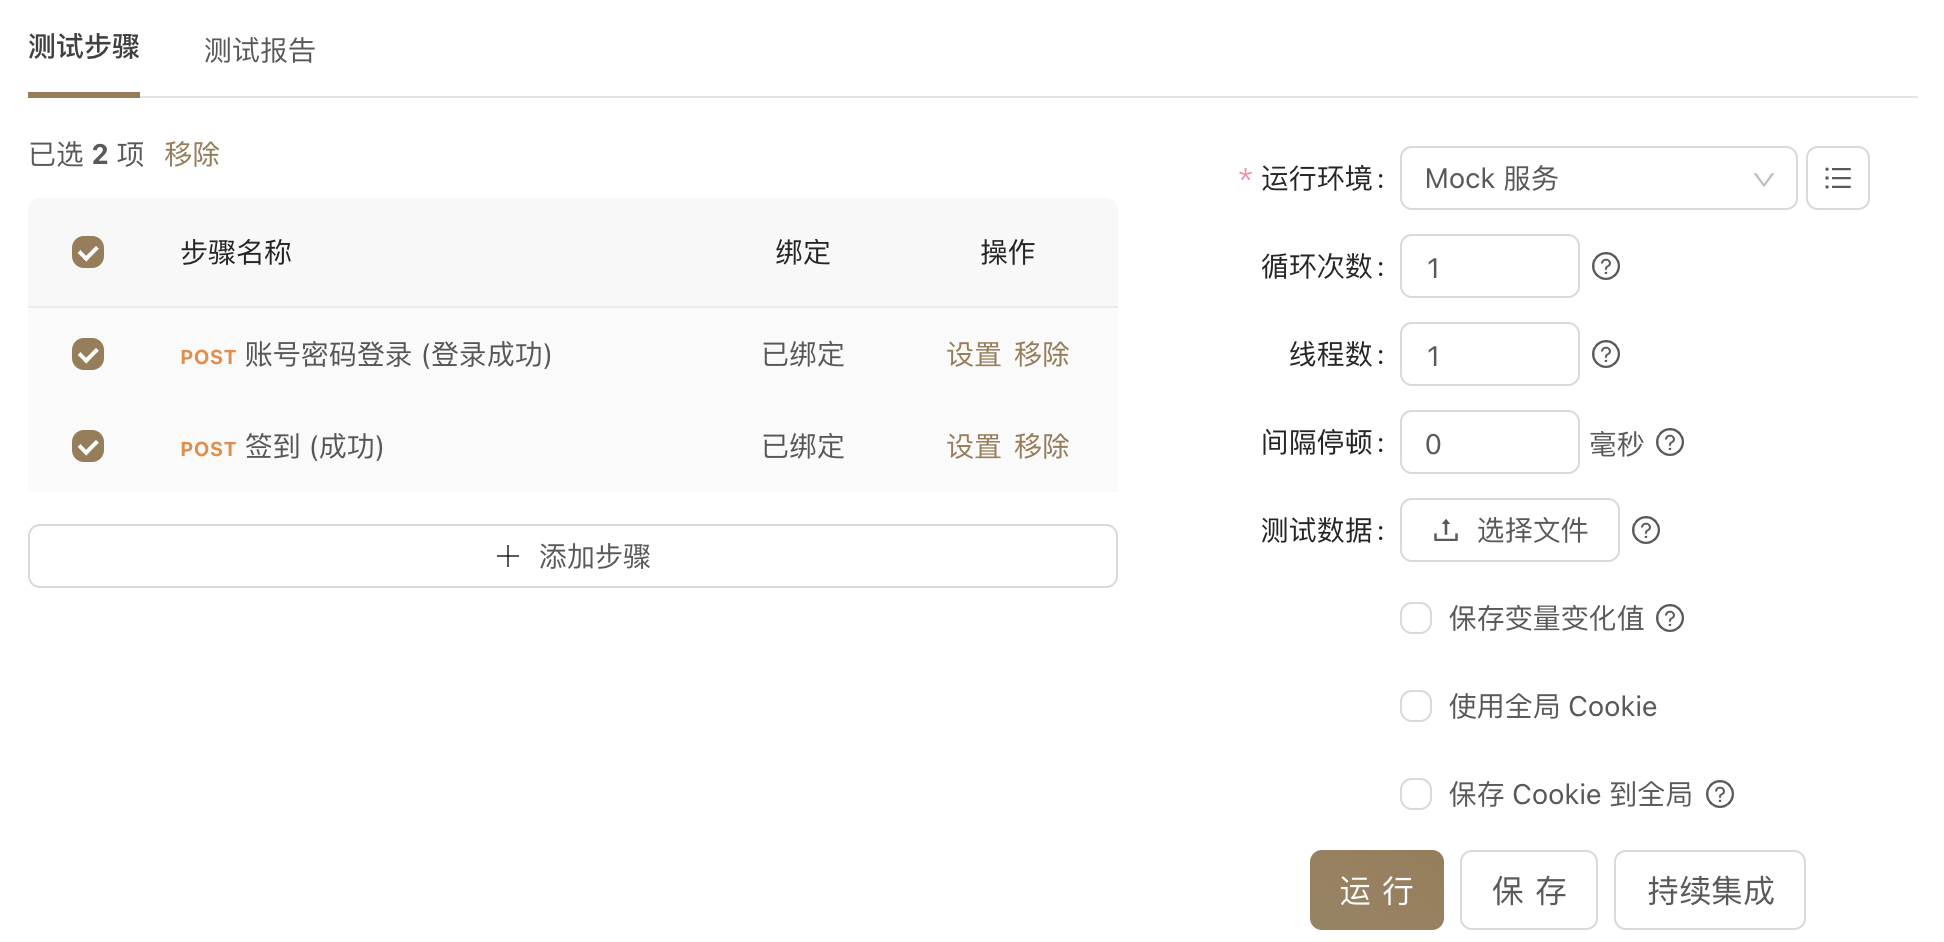Click help icon next to 循环次数

(x=1605, y=266)
